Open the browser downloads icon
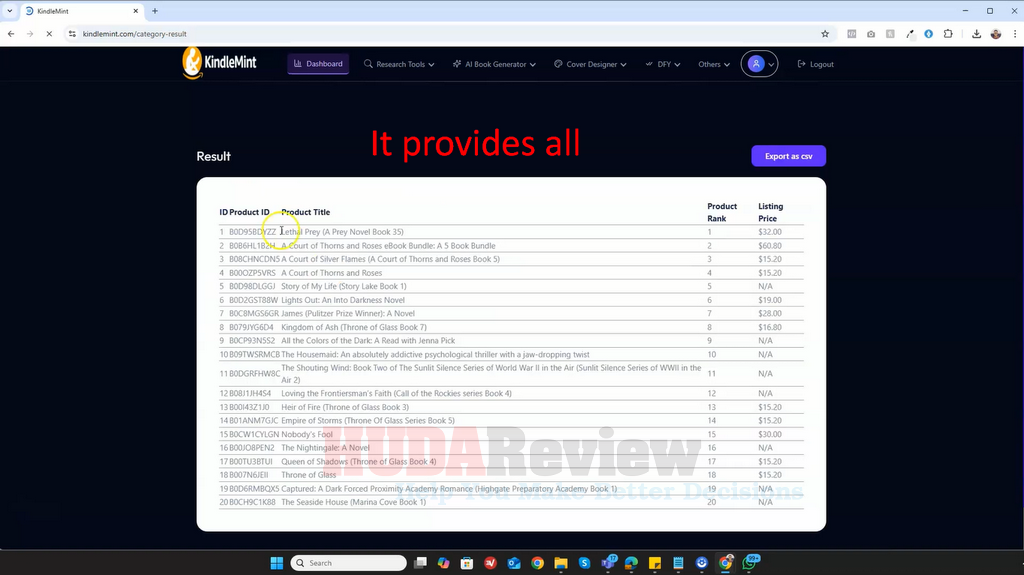 pyautogui.click(x=976, y=33)
